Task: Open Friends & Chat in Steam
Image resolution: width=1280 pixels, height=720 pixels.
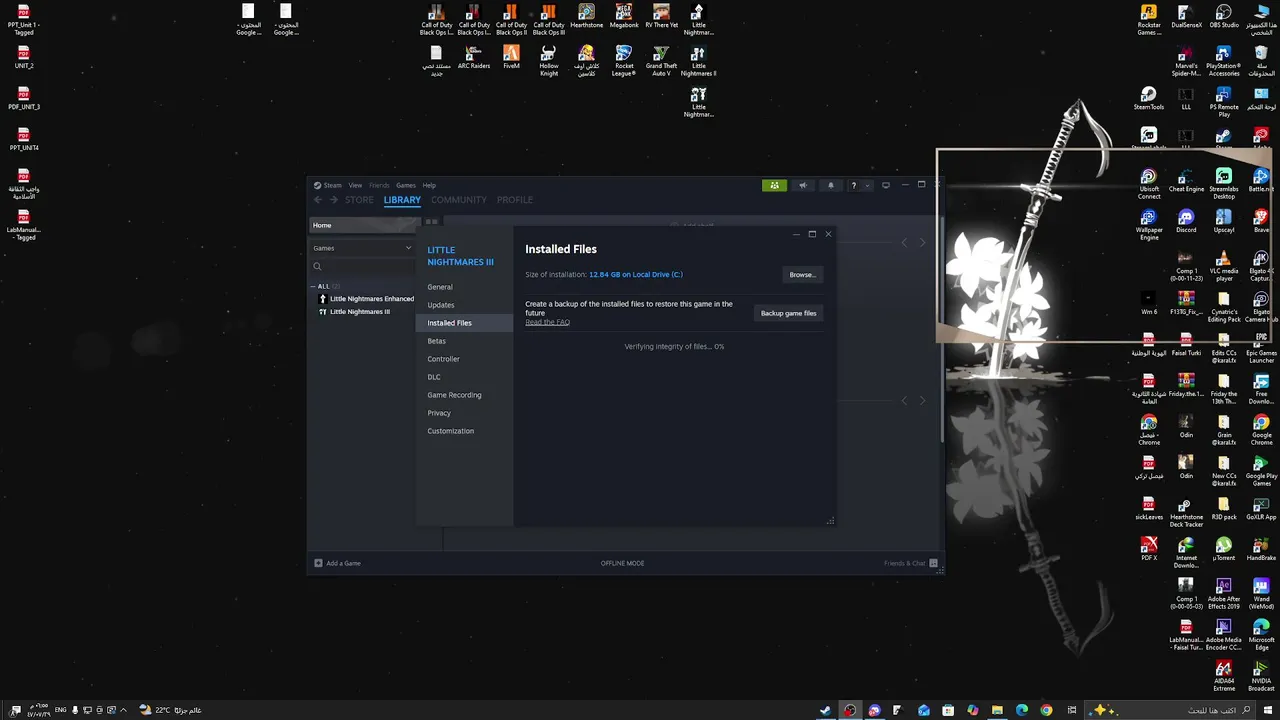Action: click(x=911, y=563)
